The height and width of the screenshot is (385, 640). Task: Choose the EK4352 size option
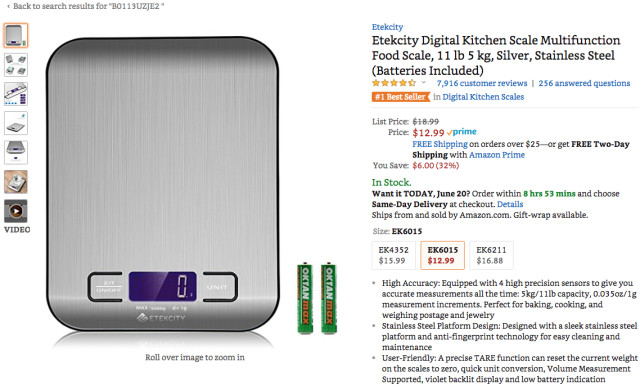(393, 255)
